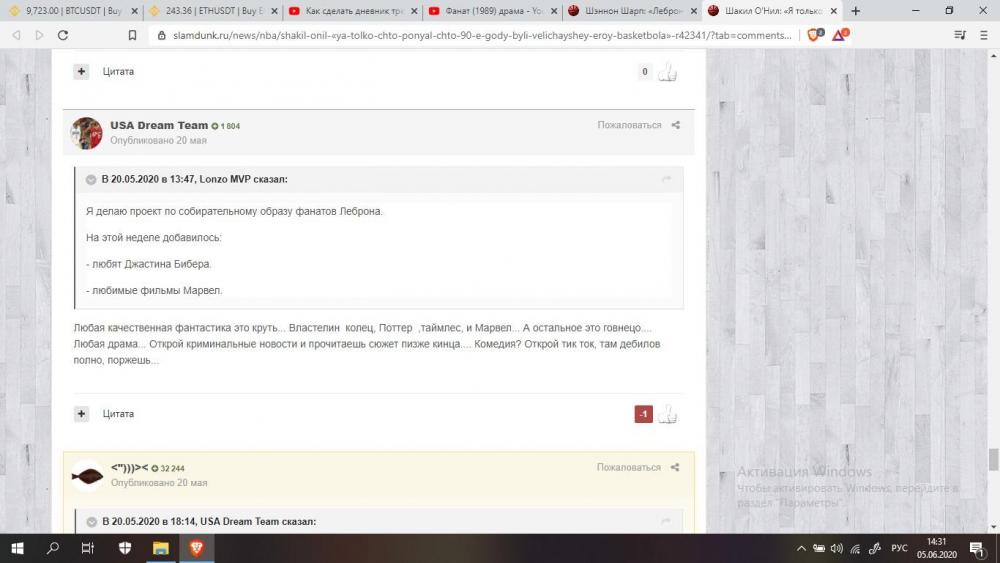Click the thumbs-up icon on the topmost post
Viewport: 1000px width, 563px height.
(x=667, y=72)
